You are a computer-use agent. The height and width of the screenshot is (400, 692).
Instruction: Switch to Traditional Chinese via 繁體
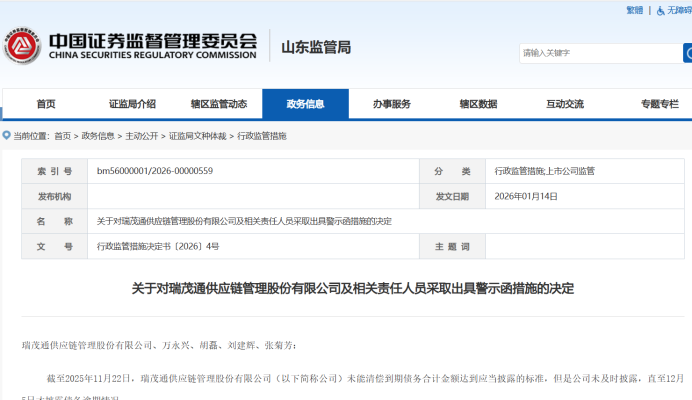click(x=635, y=10)
